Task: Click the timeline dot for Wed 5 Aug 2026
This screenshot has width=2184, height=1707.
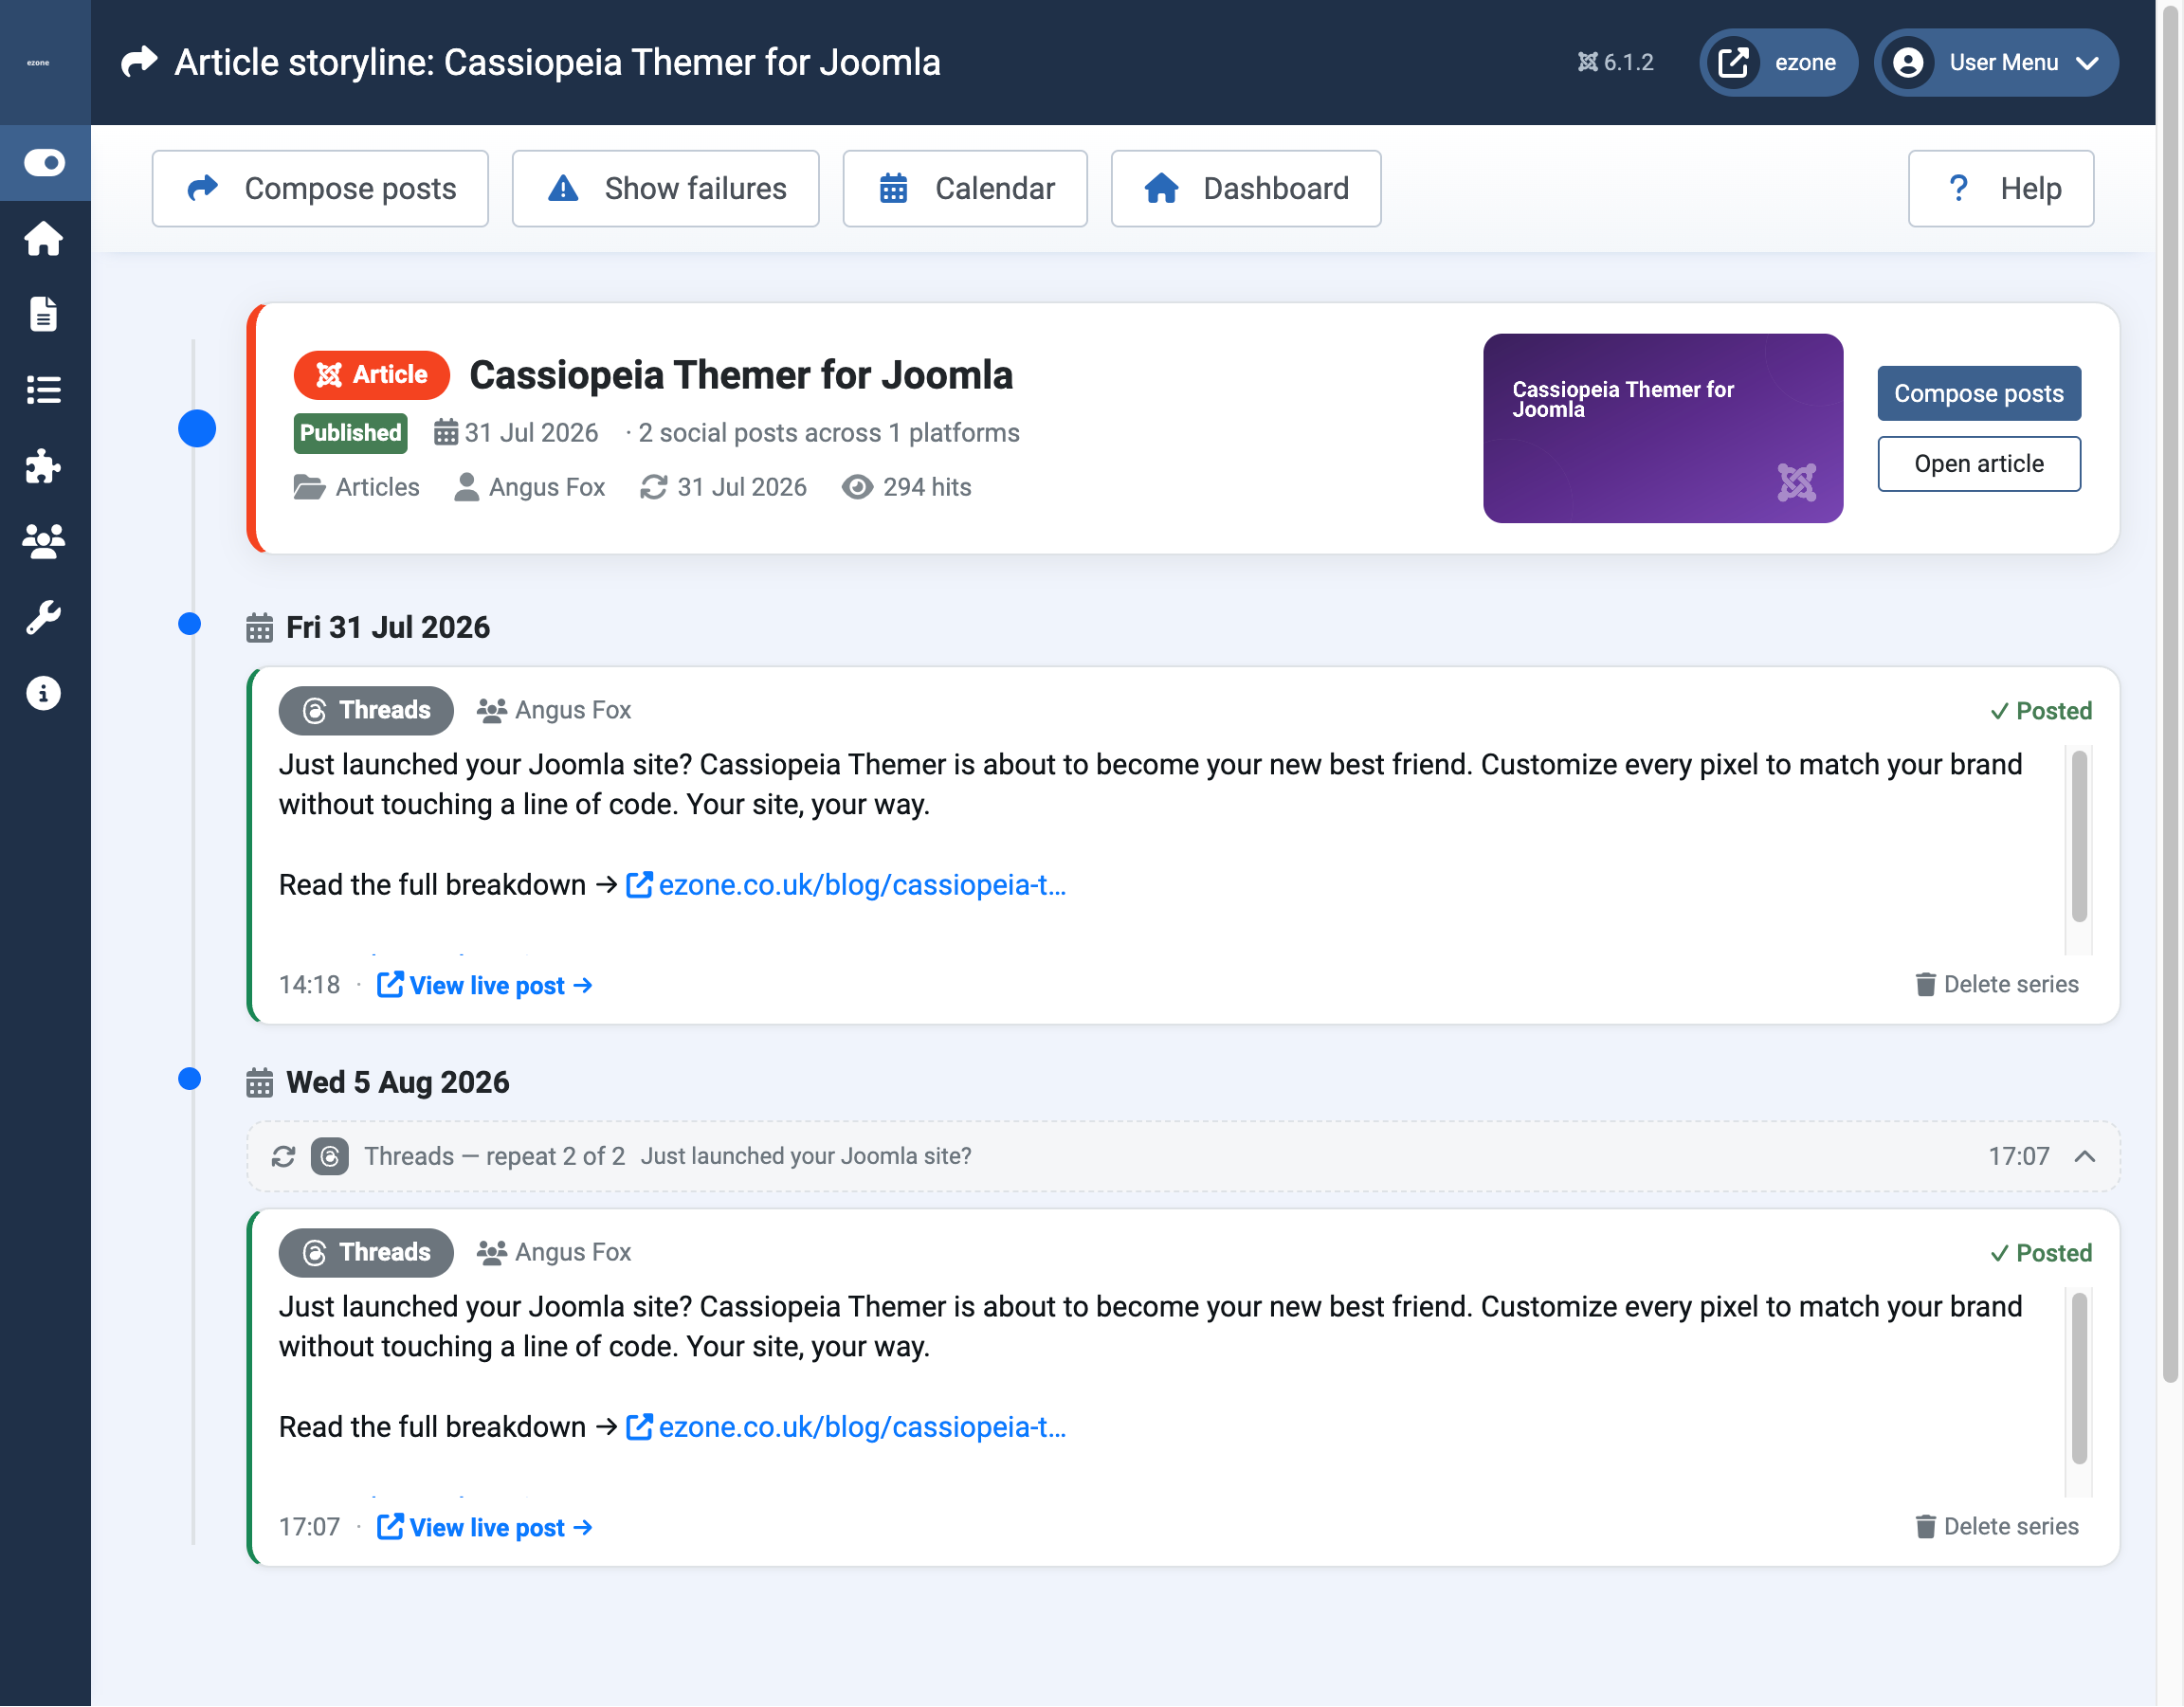Action: click(189, 1079)
